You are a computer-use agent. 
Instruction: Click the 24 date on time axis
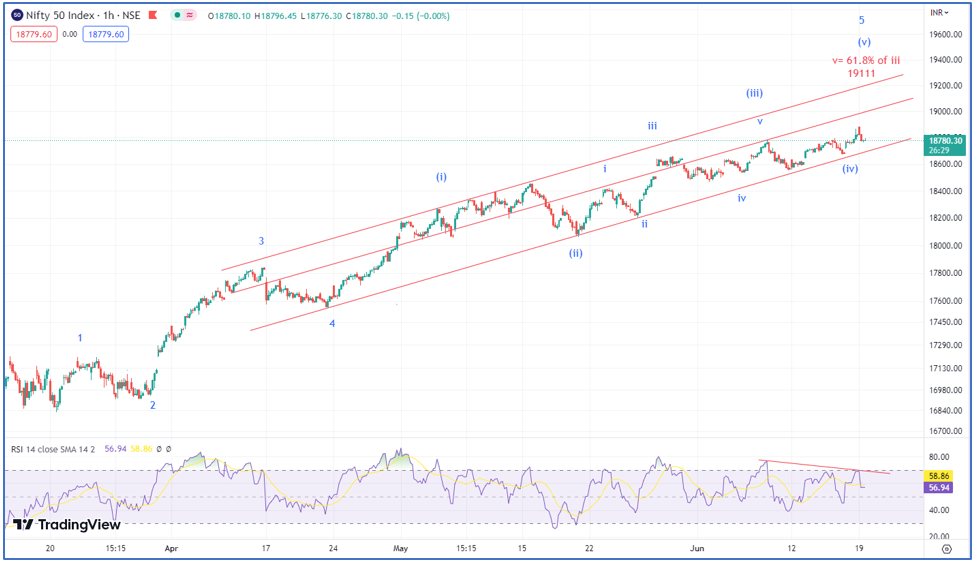[x=333, y=548]
